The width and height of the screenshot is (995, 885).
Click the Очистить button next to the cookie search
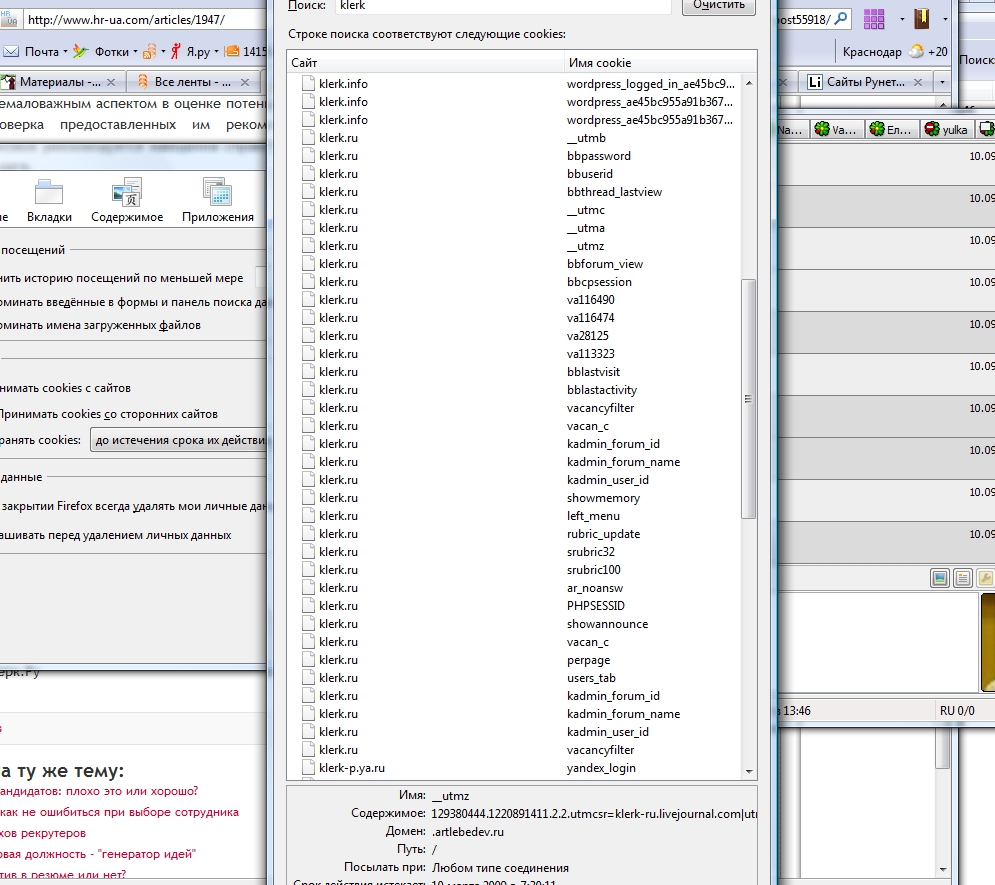718,5
